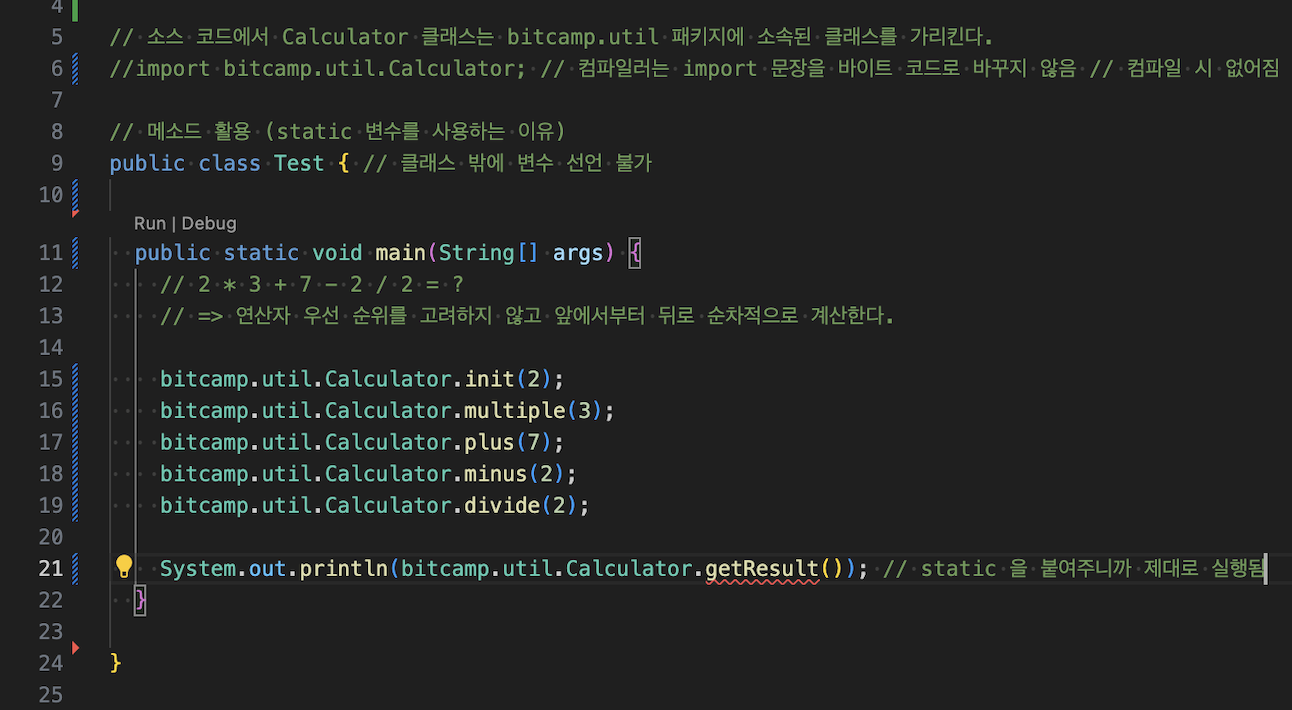Click the multiple(3) call on line 16

point(533,410)
